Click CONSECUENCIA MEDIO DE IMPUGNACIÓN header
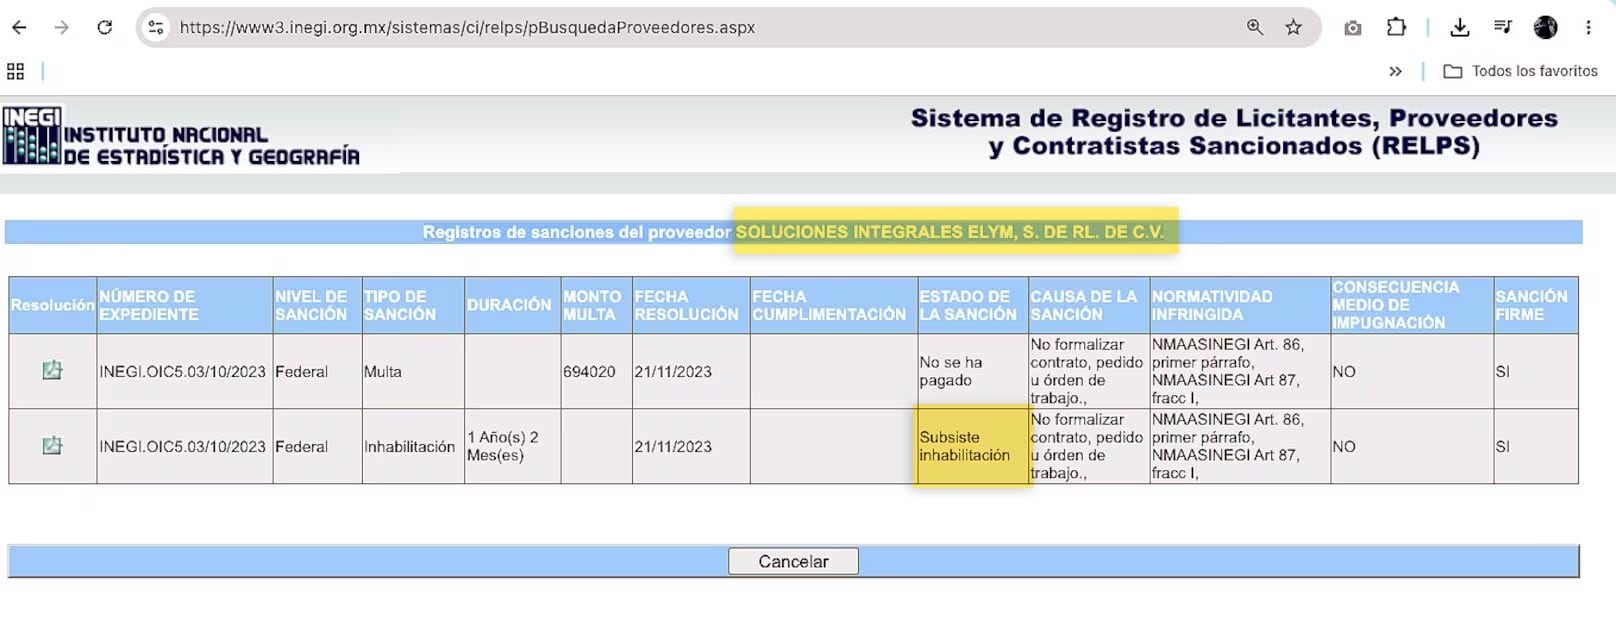Viewport: 1616px width, 620px height. pos(1411,305)
